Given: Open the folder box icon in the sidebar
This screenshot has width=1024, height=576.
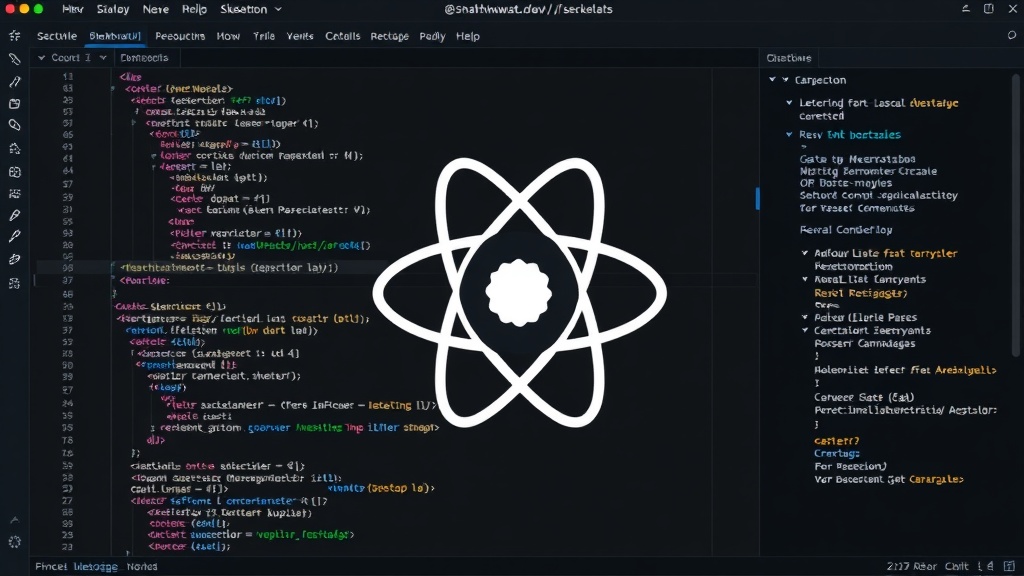Looking at the screenshot, I should [14, 104].
